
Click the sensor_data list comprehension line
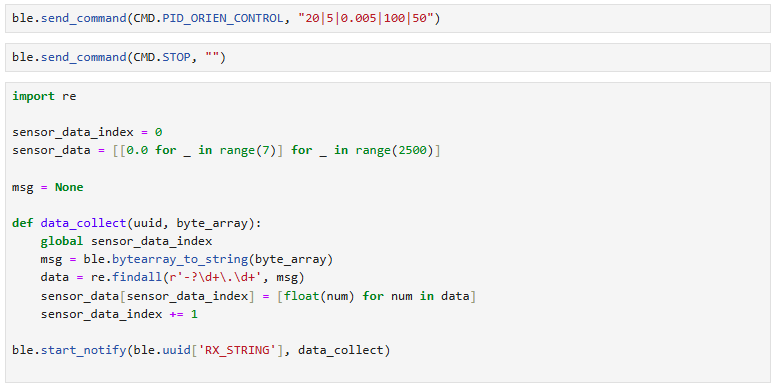226,151
